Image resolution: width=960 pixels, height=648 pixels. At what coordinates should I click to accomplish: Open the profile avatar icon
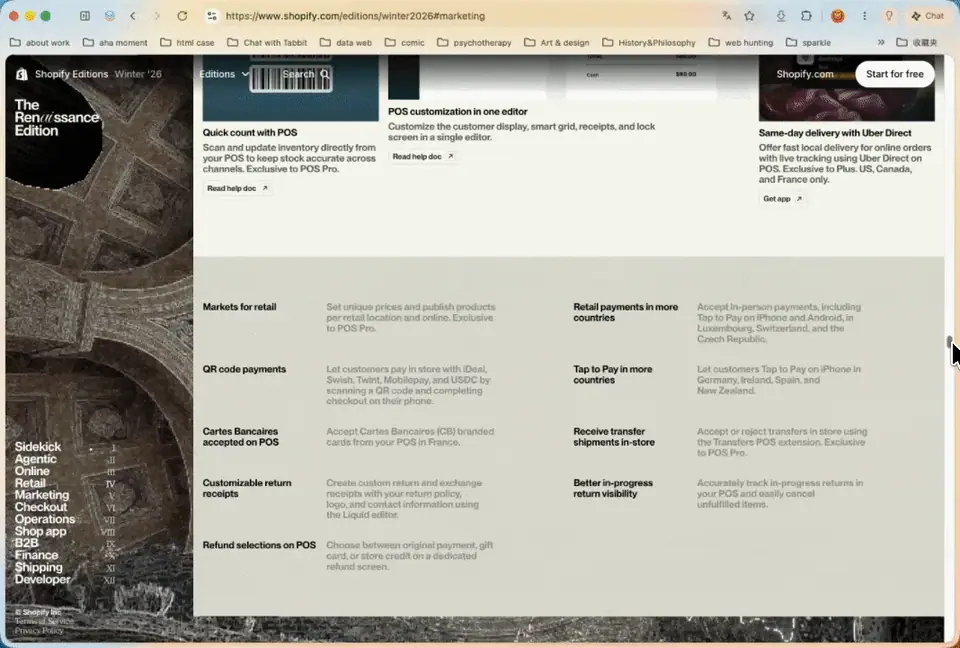click(838, 16)
